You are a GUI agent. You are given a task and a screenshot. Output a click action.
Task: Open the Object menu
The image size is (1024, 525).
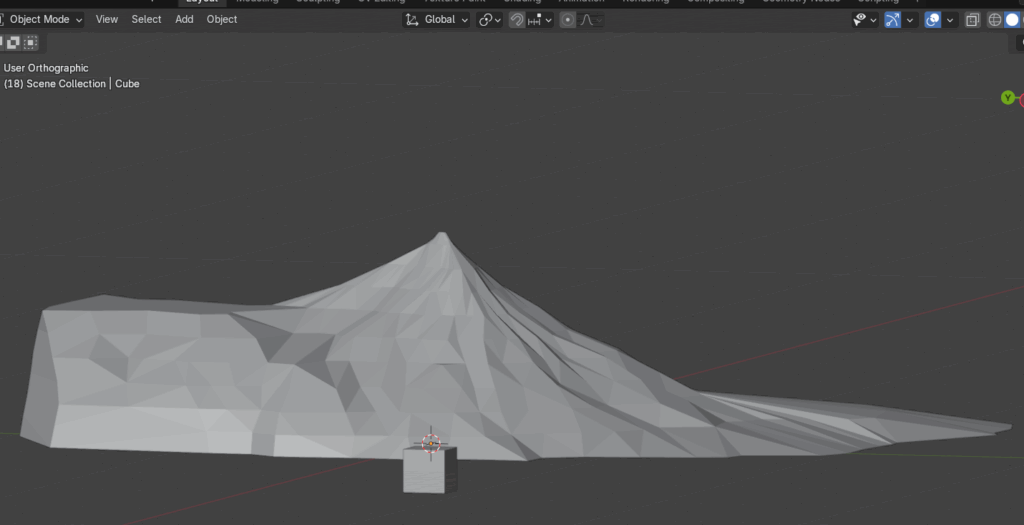coord(222,19)
